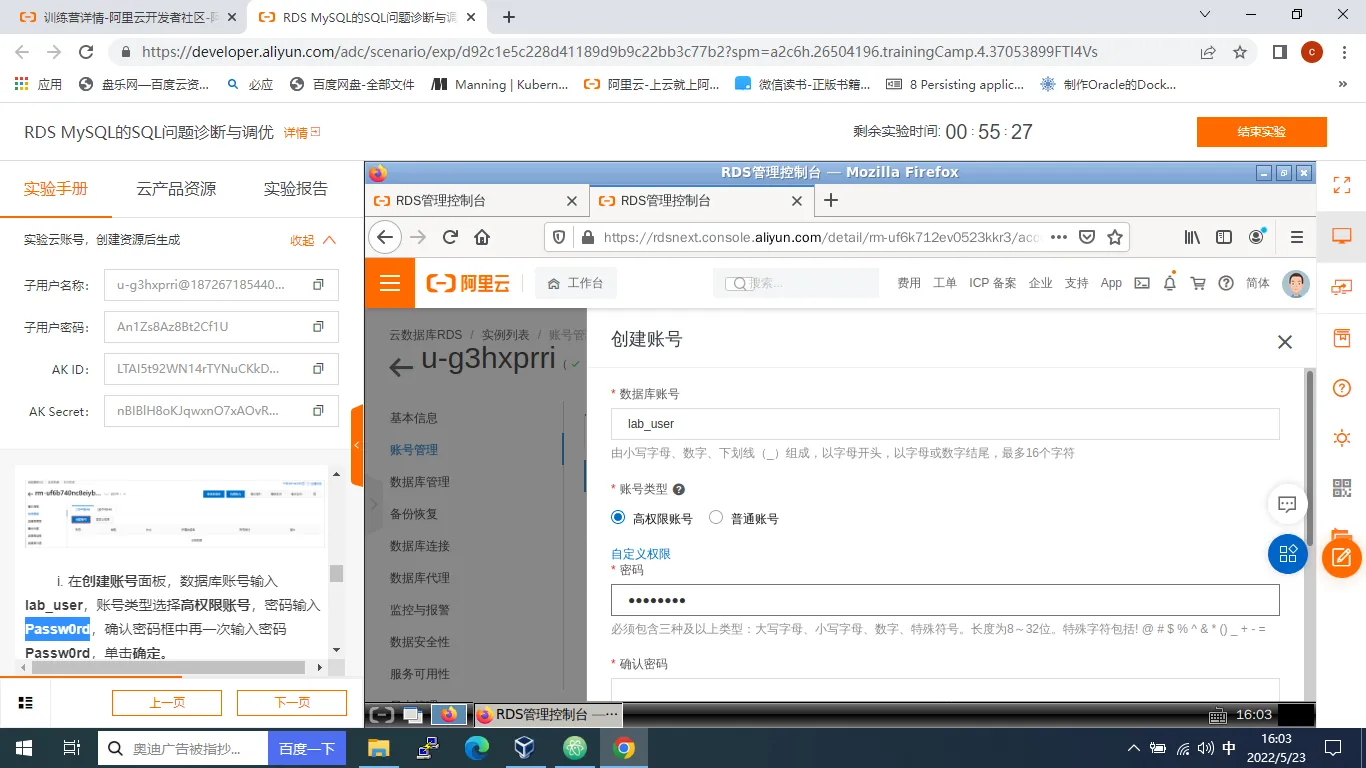Screen dimensions: 1366x768
Task: Show the lab sidebar QR code
Action: (1342, 488)
